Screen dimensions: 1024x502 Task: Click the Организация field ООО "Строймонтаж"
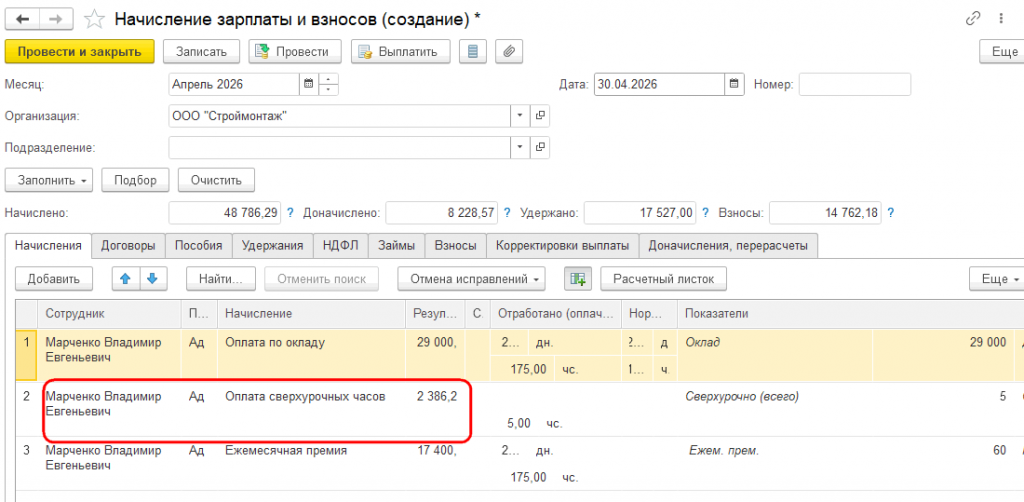pyautogui.click(x=339, y=116)
